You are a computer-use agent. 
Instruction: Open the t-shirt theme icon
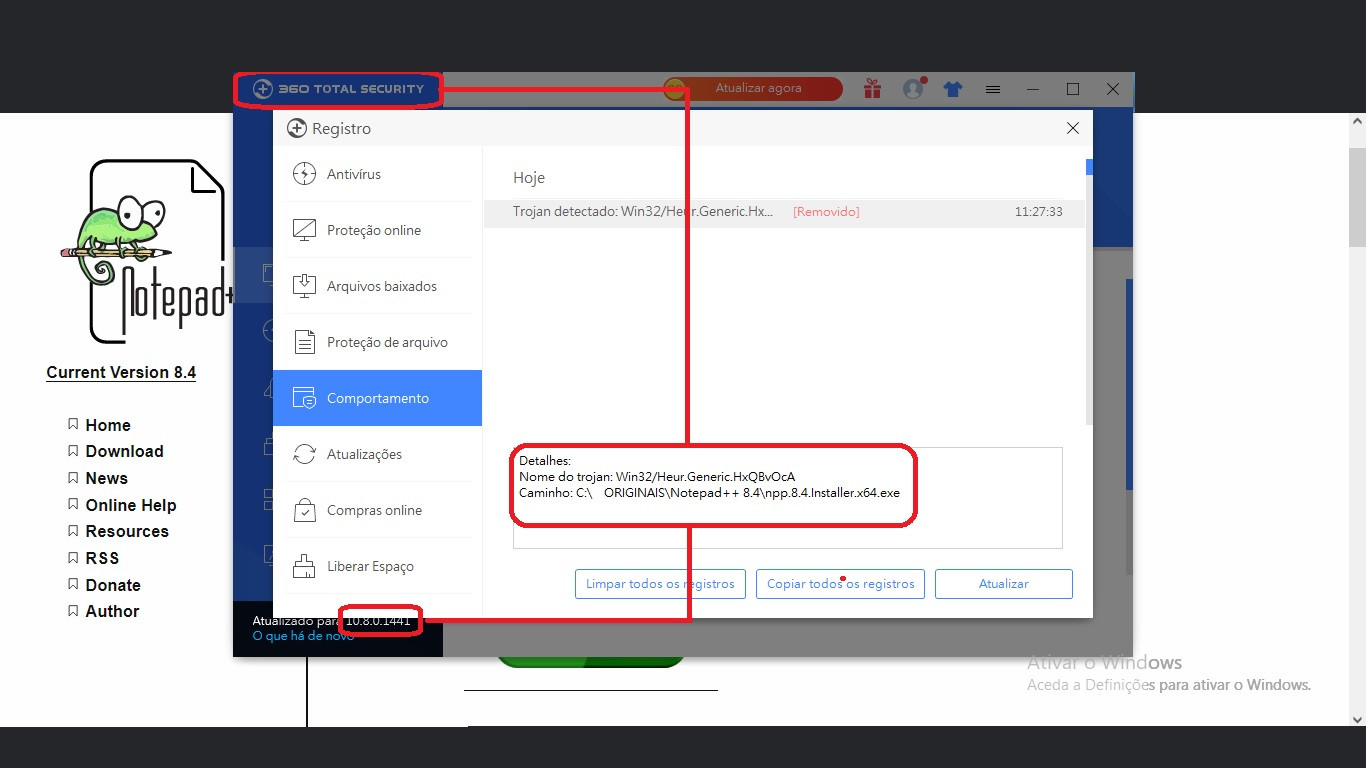(953, 89)
